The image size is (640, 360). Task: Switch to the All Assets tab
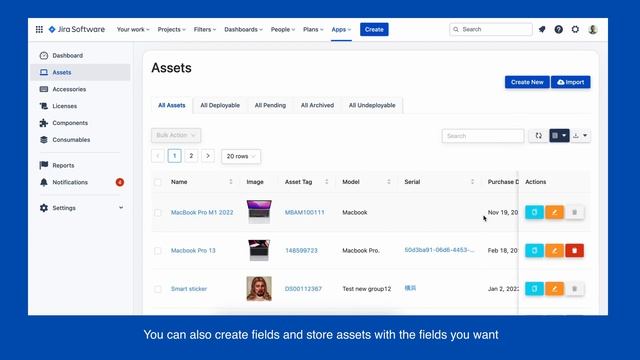[172, 105]
